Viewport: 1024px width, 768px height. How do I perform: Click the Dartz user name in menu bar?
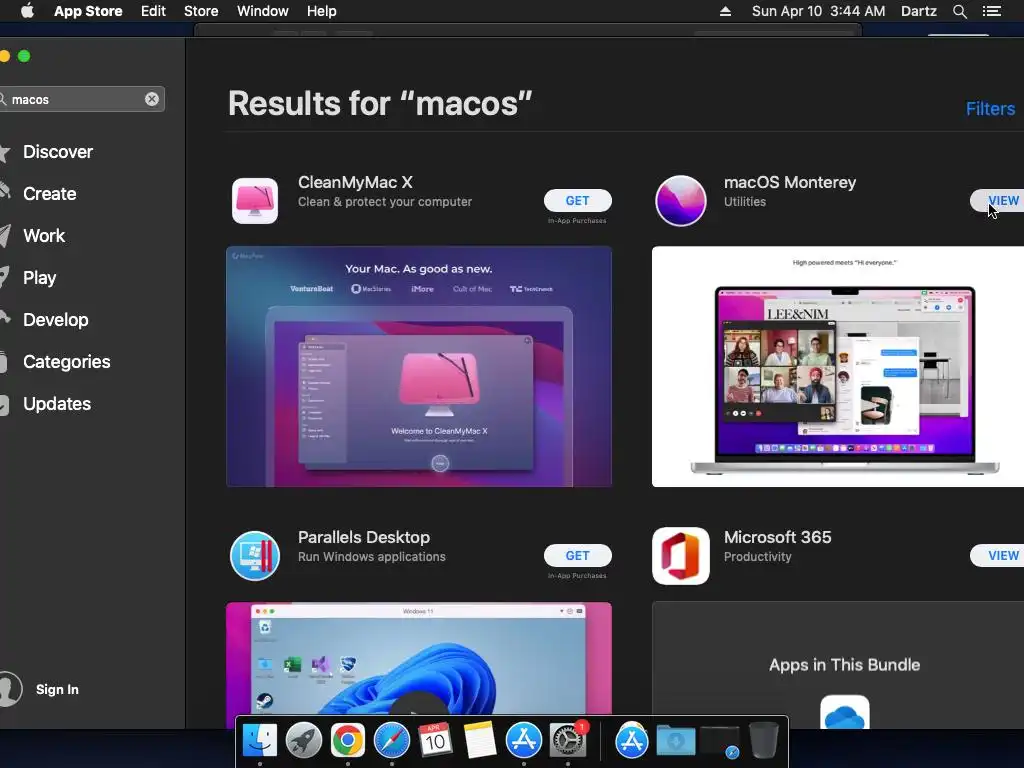tap(918, 11)
